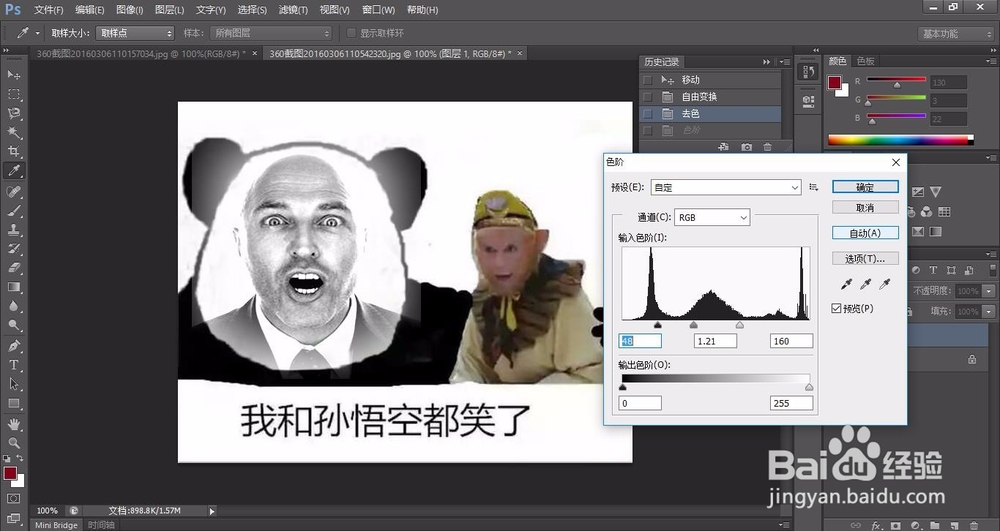Viewport: 1000px width, 531px height.
Task: Open the Color panel flyout menu
Action: [990, 61]
